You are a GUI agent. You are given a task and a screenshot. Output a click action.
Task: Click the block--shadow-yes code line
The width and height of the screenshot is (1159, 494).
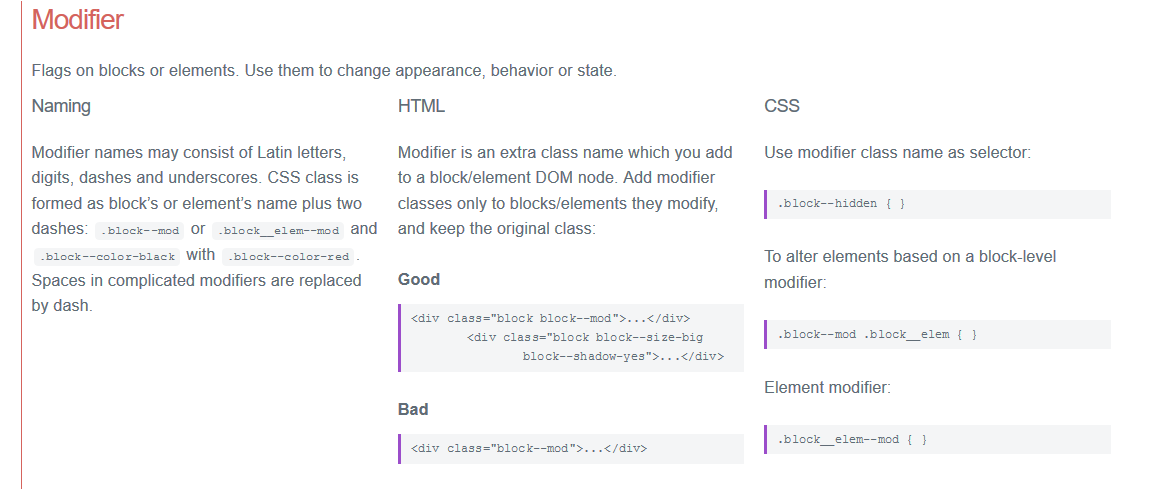pos(623,356)
